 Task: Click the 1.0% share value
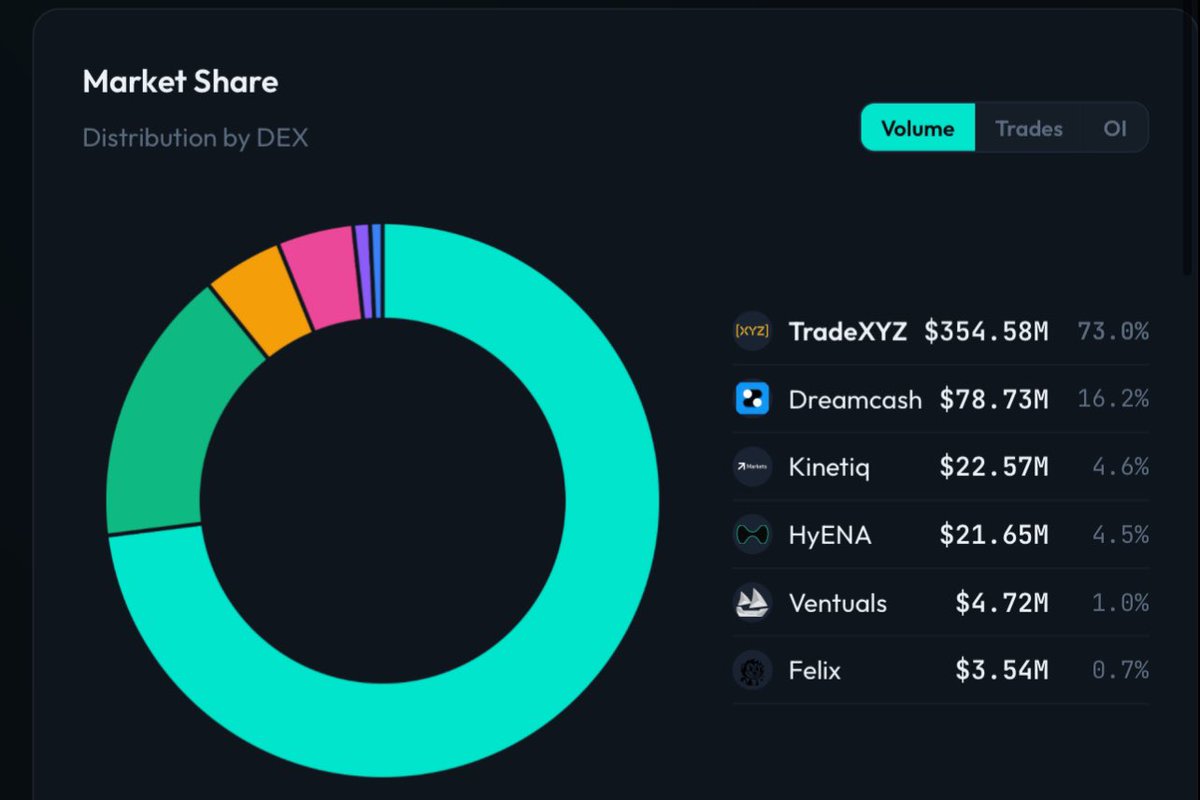[x=1120, y=603]
